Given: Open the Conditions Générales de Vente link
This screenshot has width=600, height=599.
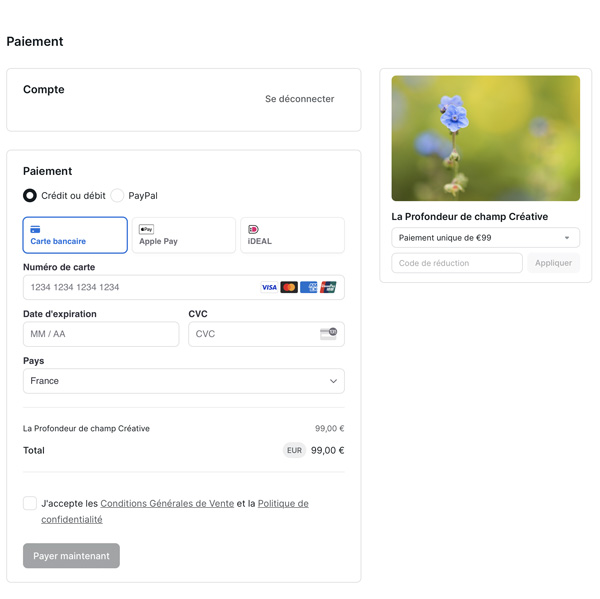Looking at the screenshot, I should click(x=167, y=504).
